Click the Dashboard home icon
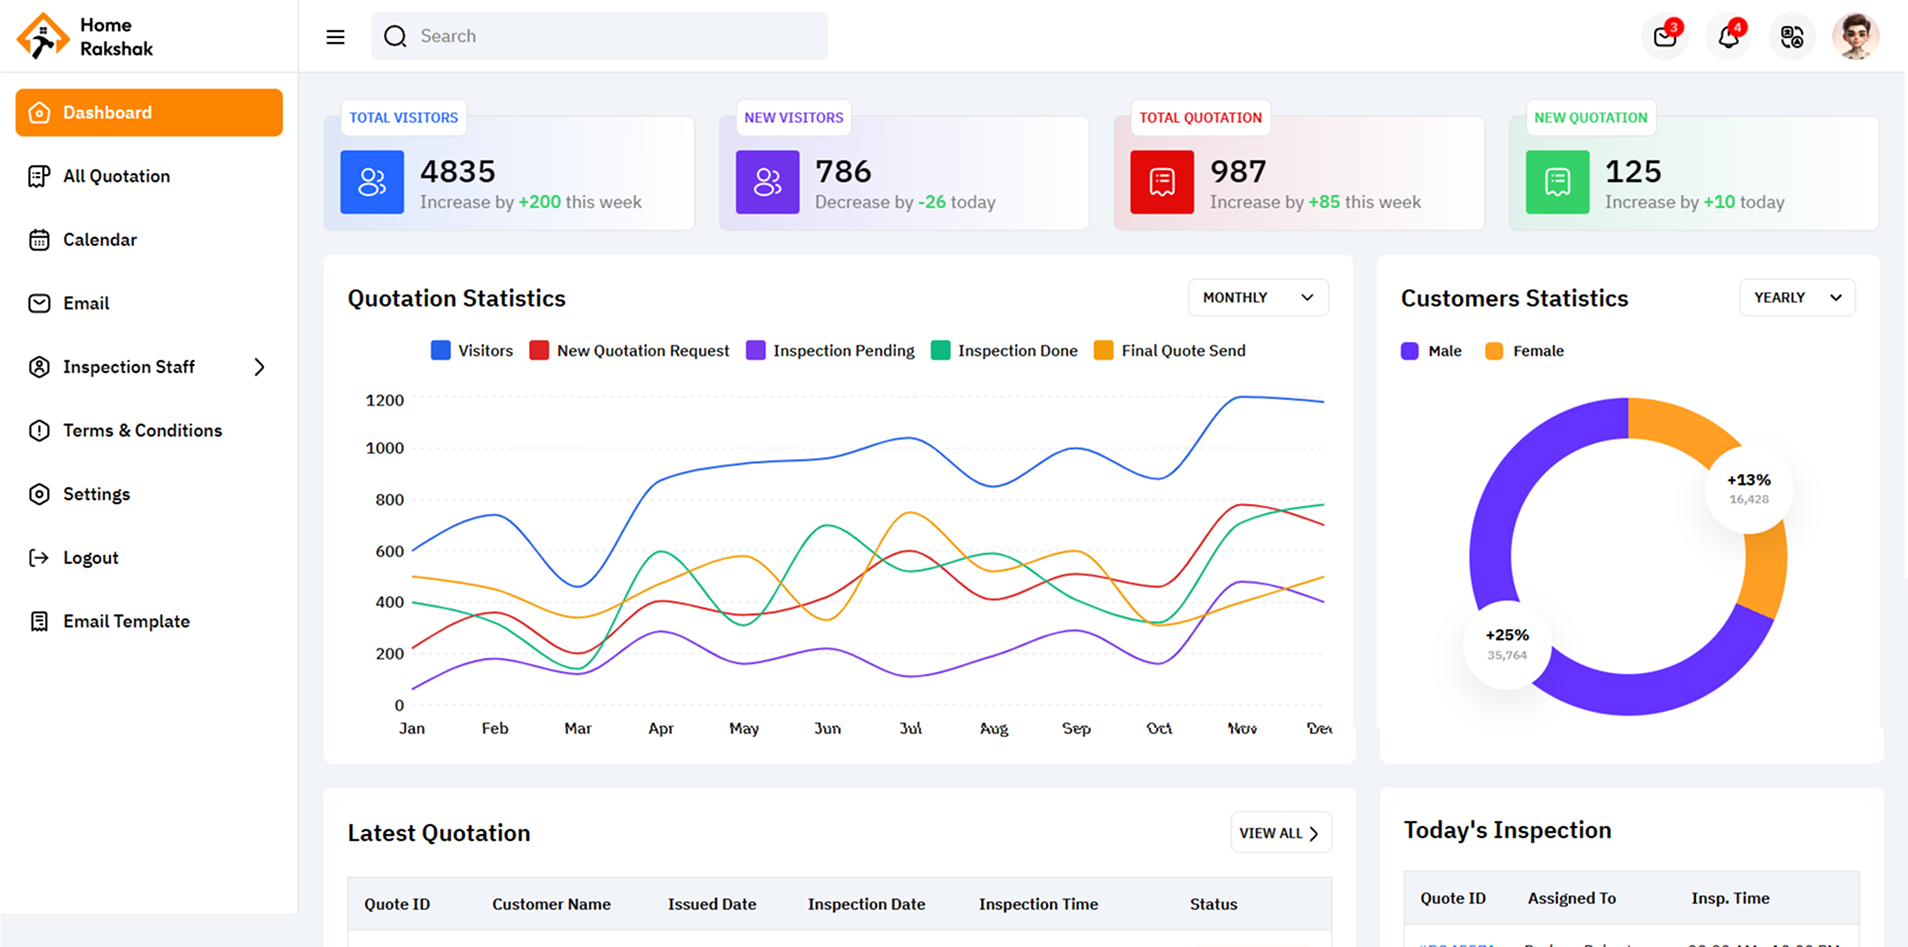1908x947 pixels. click(x=39, y=113)
